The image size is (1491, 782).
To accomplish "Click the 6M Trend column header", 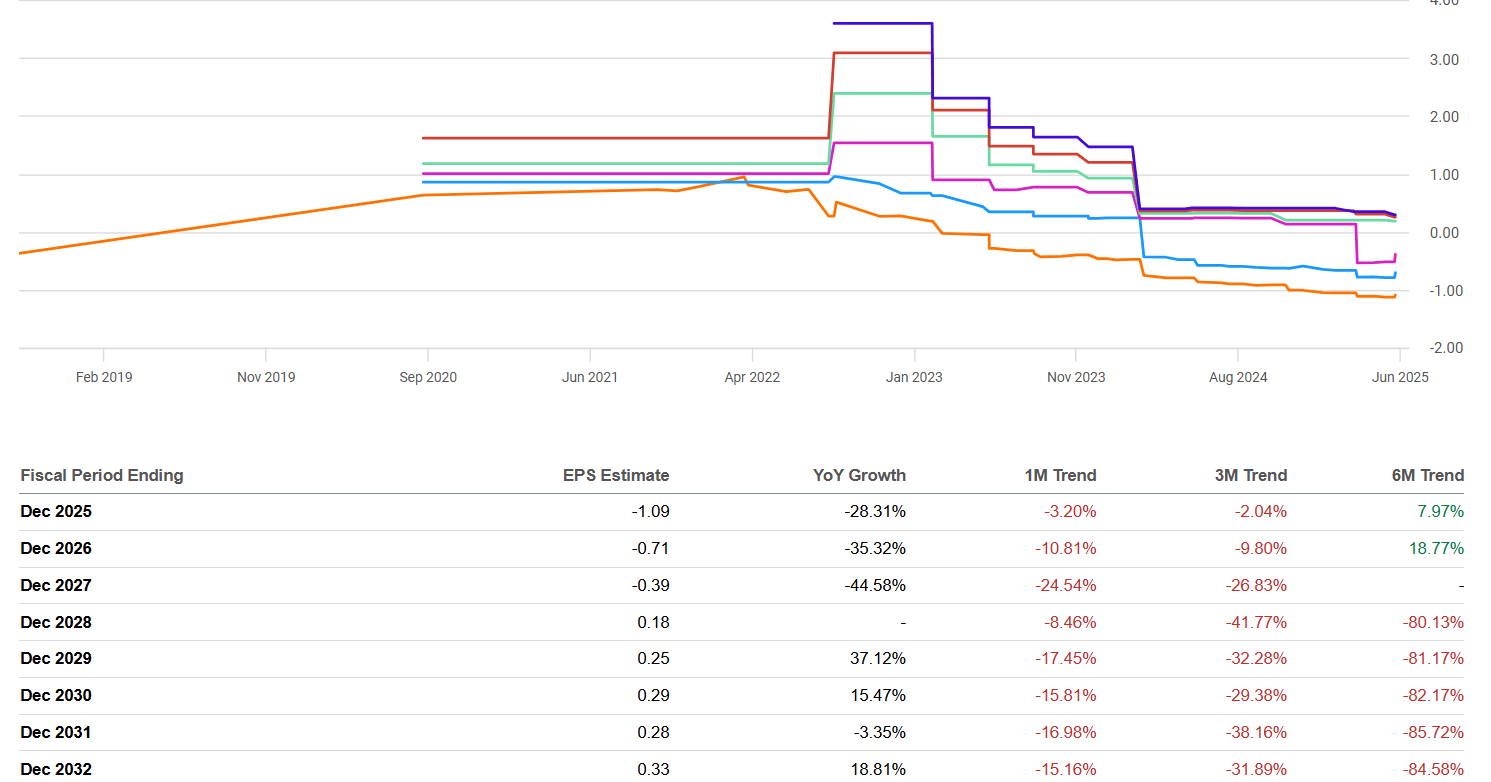I will (x=1427, y=476).
